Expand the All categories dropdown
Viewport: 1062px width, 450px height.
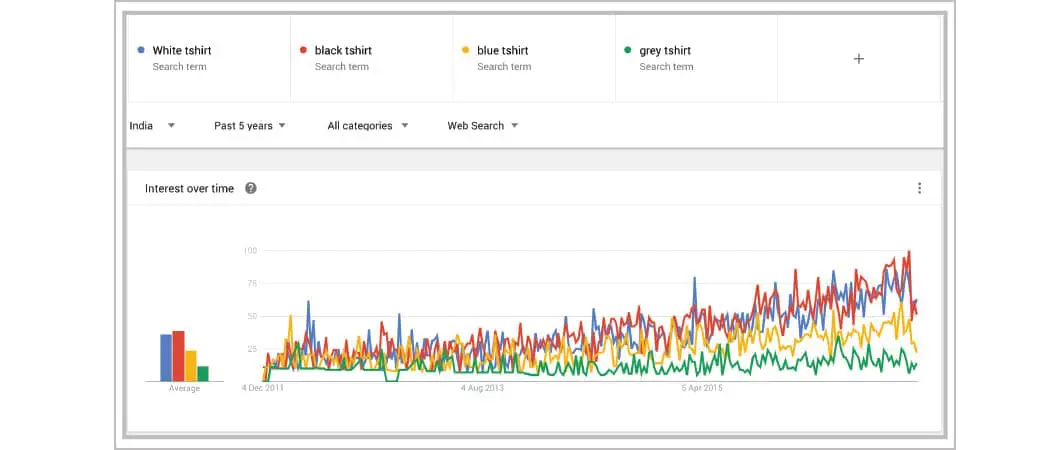tap(368, 126)
